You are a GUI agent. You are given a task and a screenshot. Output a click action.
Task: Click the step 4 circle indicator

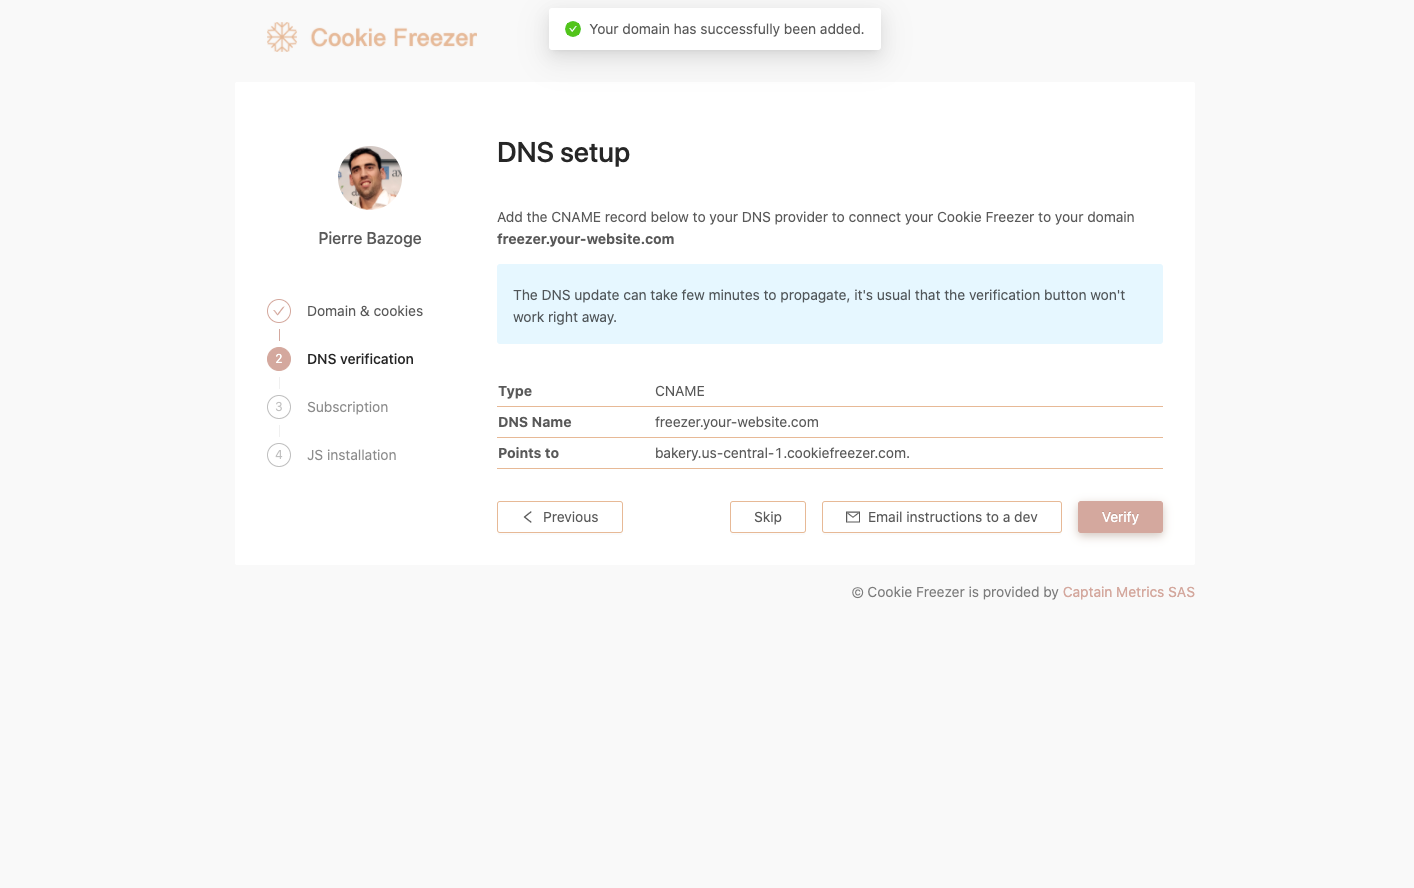coord(279,455)
